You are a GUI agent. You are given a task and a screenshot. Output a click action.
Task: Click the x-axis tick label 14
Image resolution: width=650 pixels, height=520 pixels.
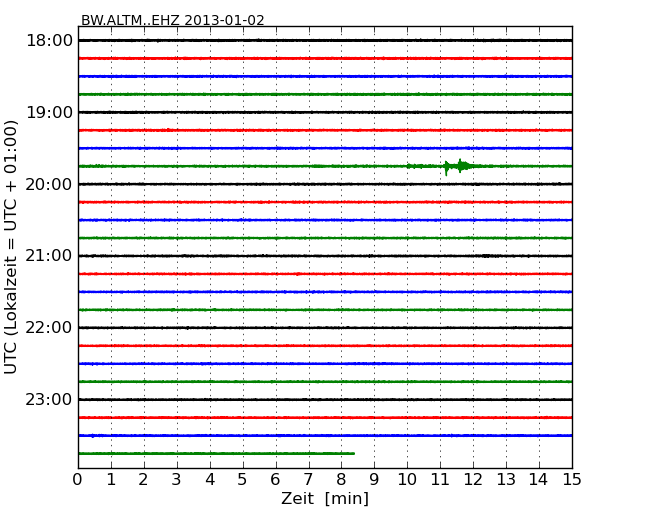539,480
